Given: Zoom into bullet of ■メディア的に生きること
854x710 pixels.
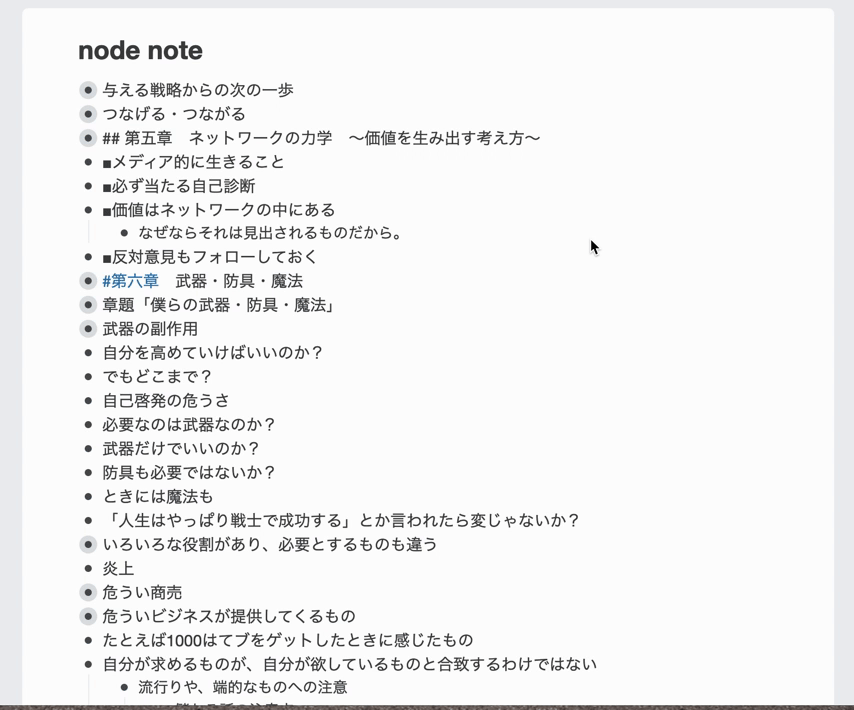Looking at the screenshot, I should pos(88,162).
